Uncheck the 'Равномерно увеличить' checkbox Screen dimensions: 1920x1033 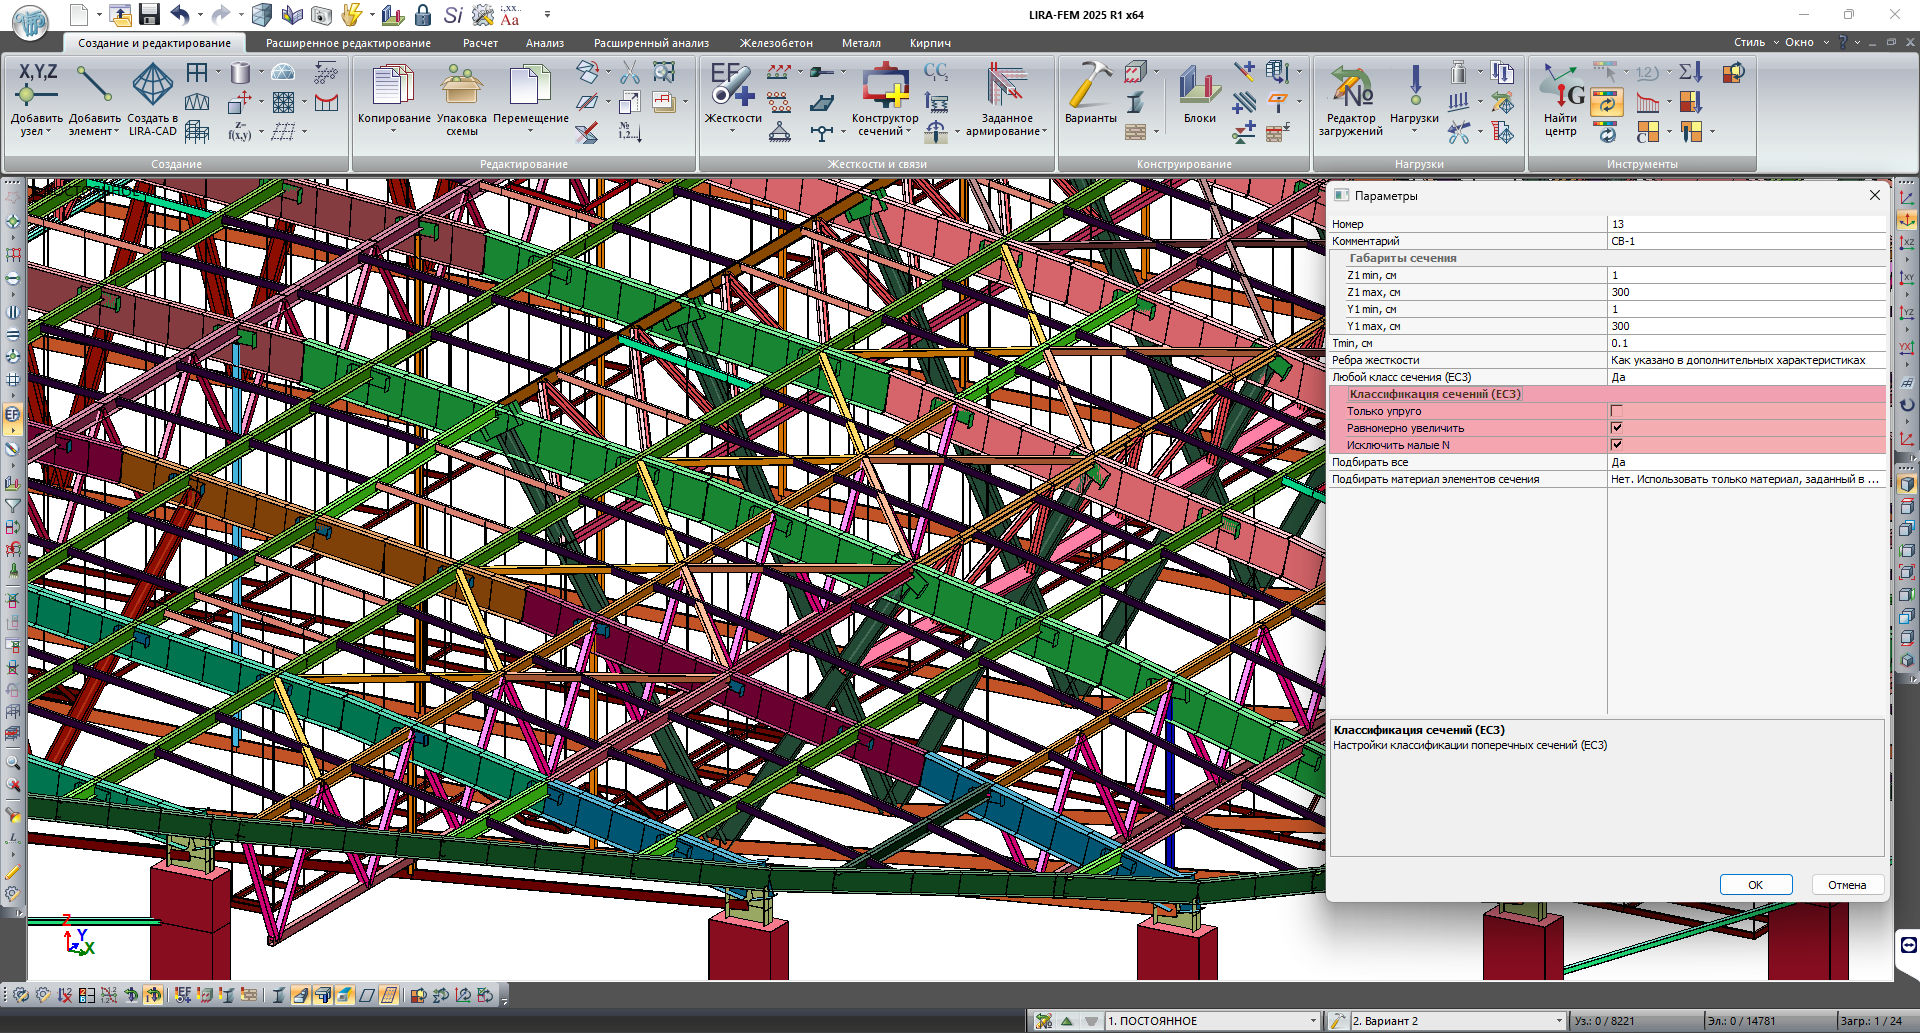pos(1616,428)
